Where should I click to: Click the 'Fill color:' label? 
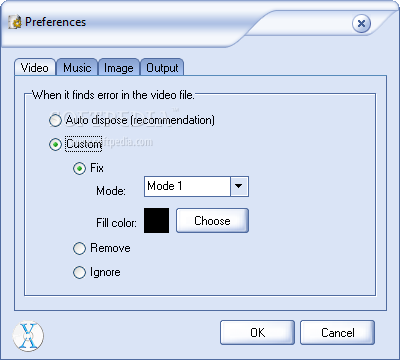click(116, 222)
